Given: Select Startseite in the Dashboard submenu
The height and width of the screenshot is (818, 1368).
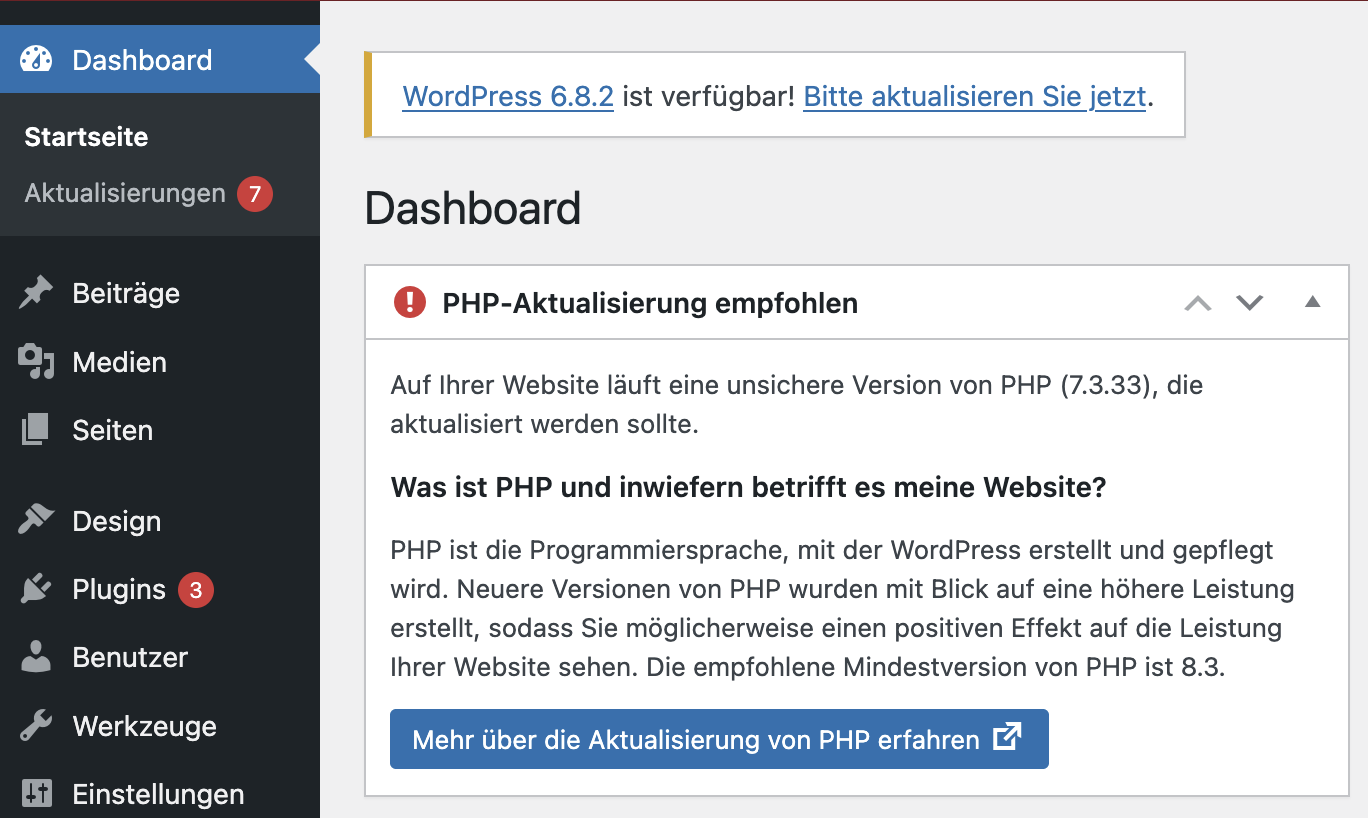Looking at the screenshot, I should pos(86,137).
